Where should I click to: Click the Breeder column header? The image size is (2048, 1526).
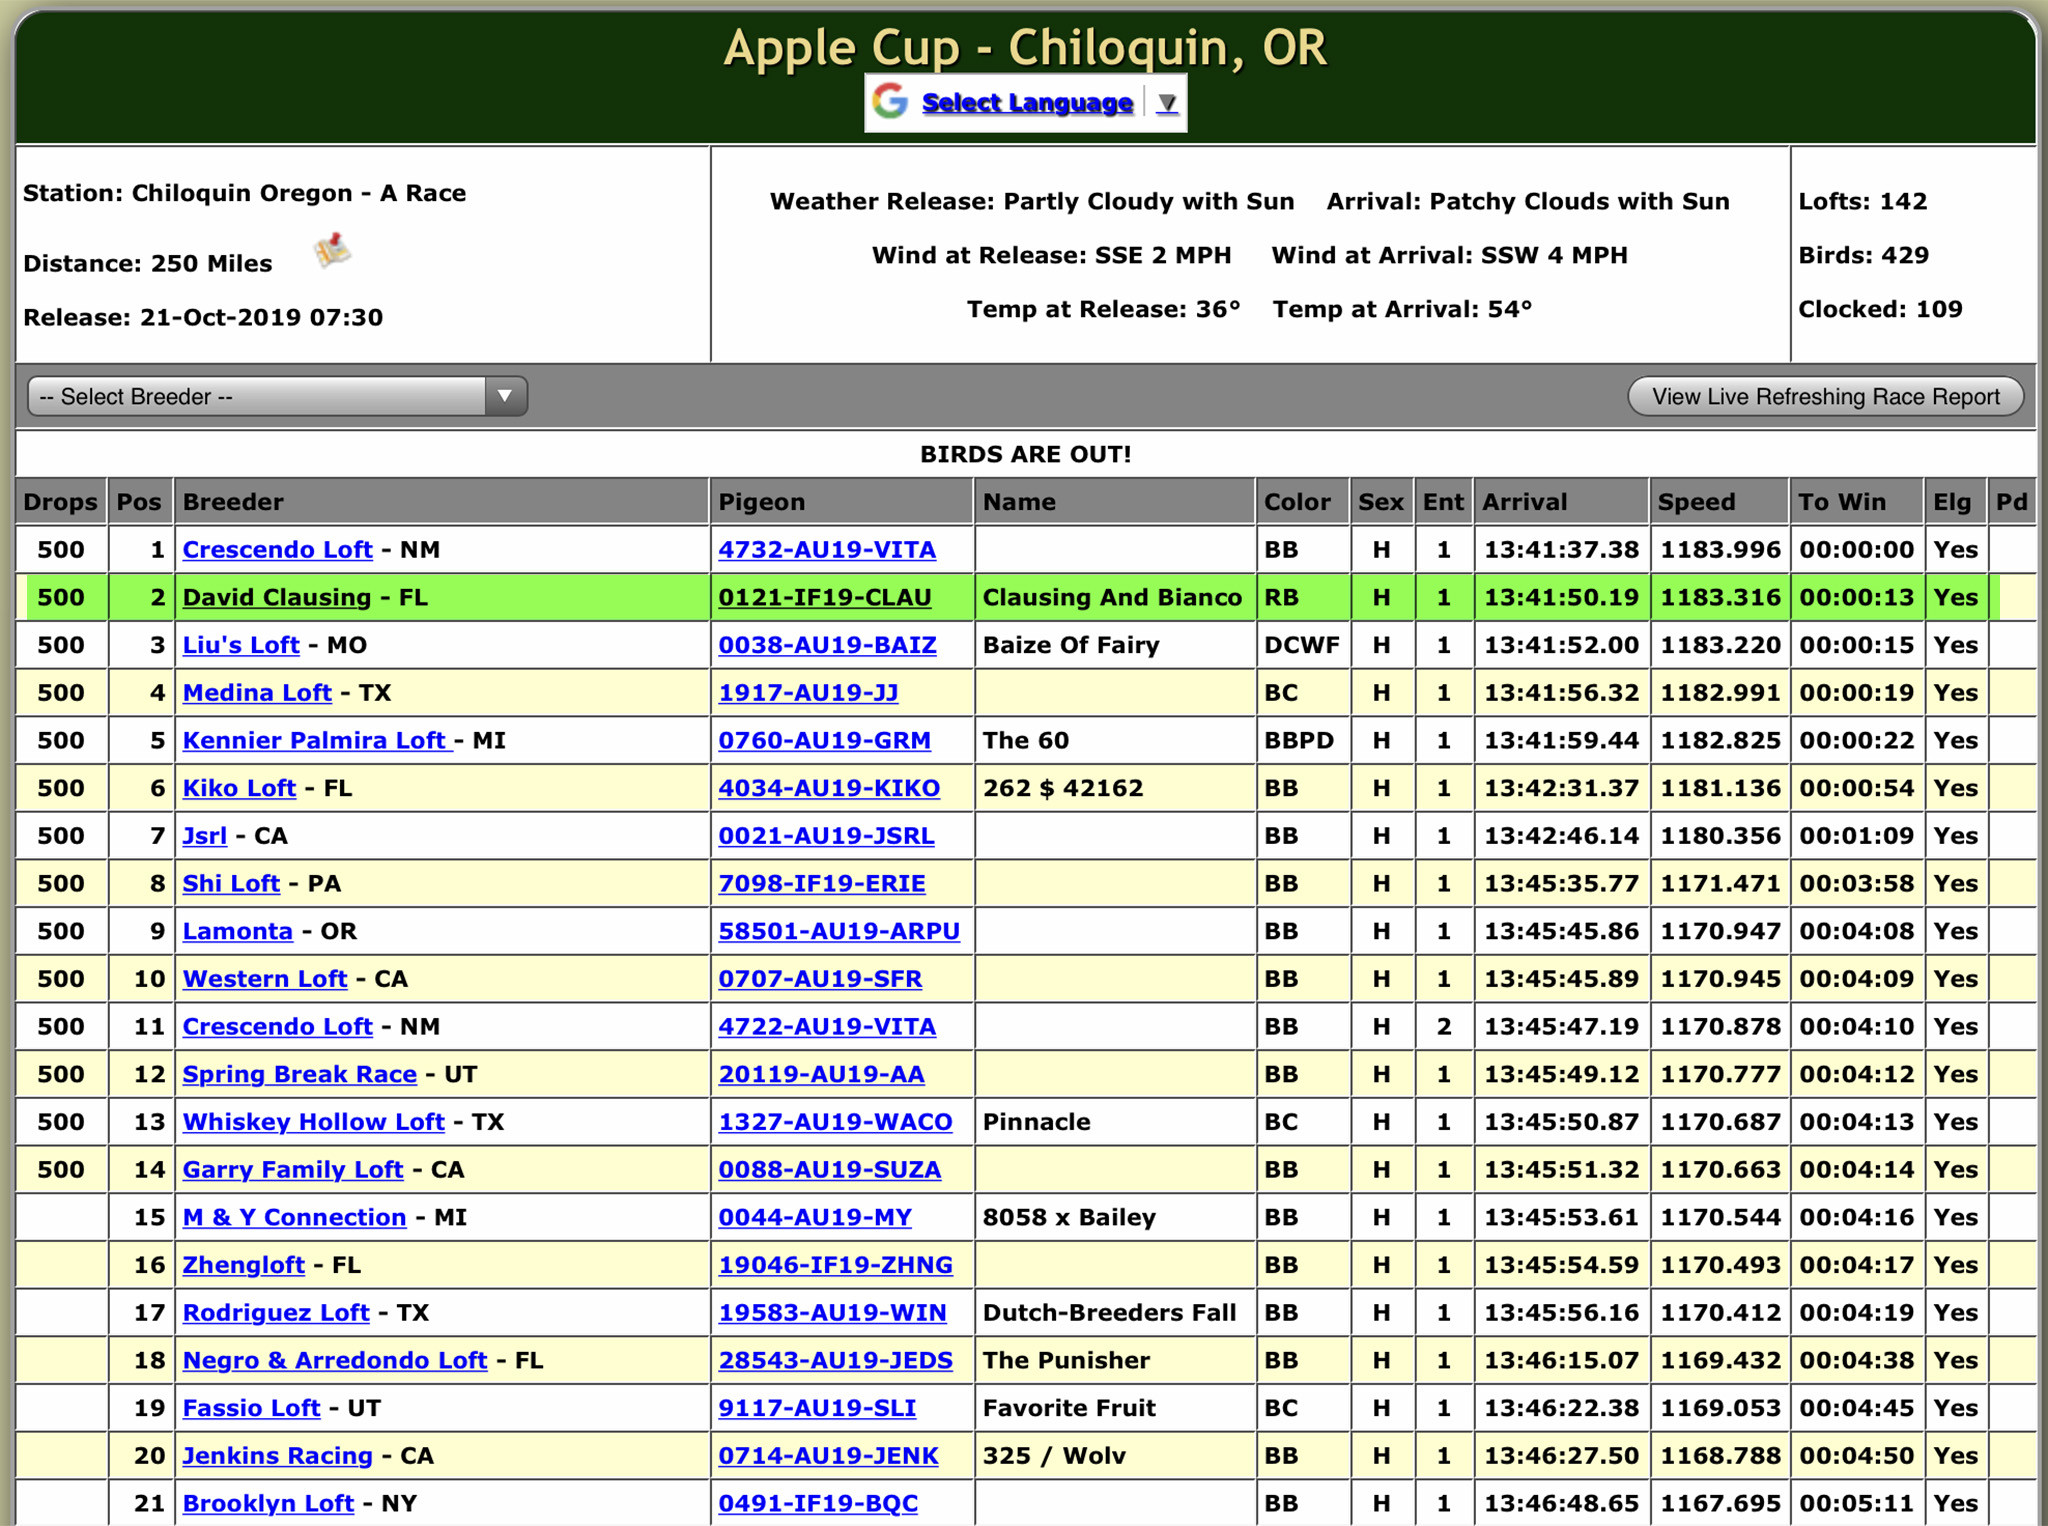tap(233, 502)
